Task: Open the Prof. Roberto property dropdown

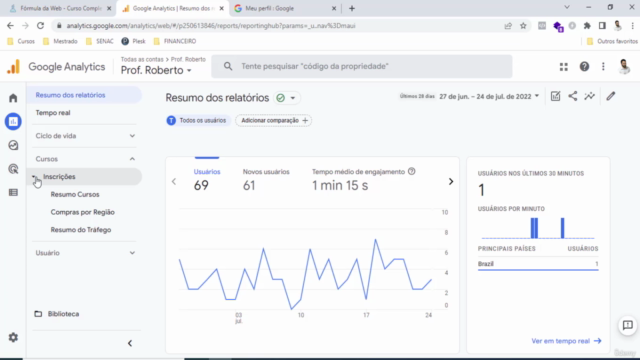Action: pos(156,71)
